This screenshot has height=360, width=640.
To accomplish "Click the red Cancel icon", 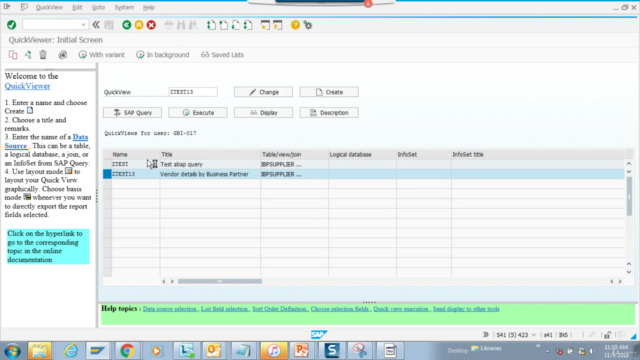I will 151,25.
